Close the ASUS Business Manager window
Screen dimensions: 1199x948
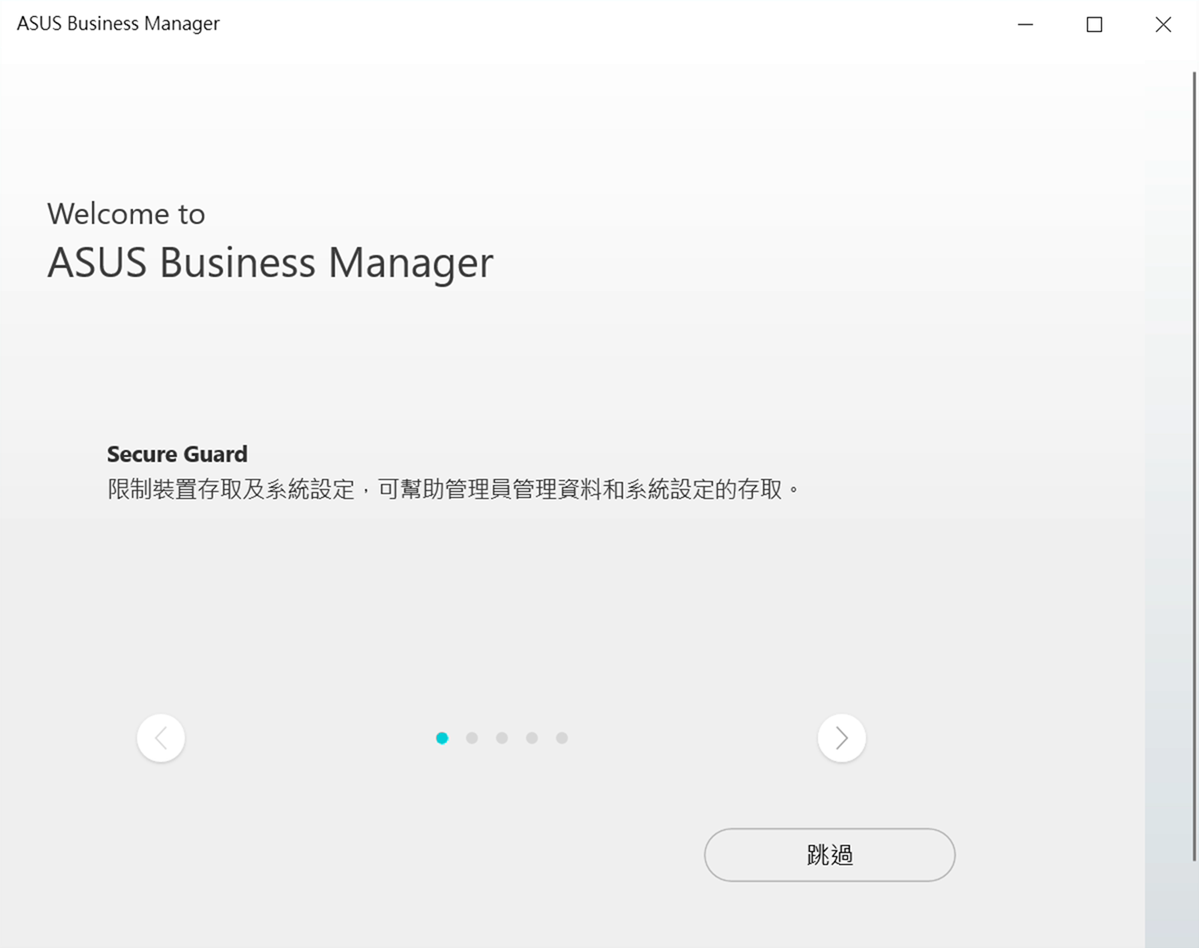[1163, 24]
